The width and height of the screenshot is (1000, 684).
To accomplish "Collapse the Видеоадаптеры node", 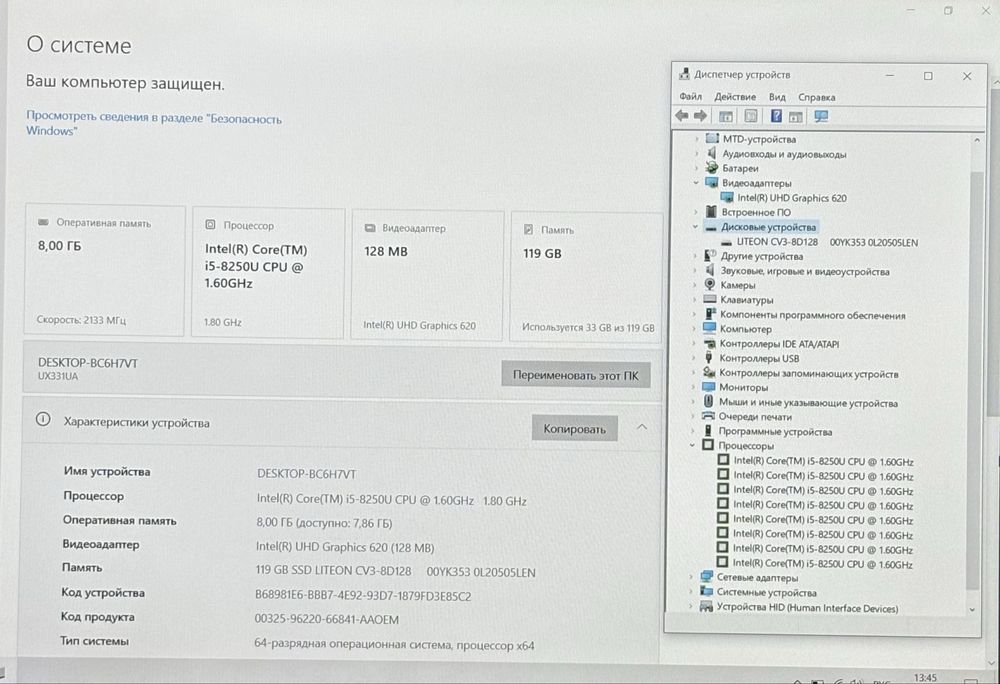I will point(696,182).
